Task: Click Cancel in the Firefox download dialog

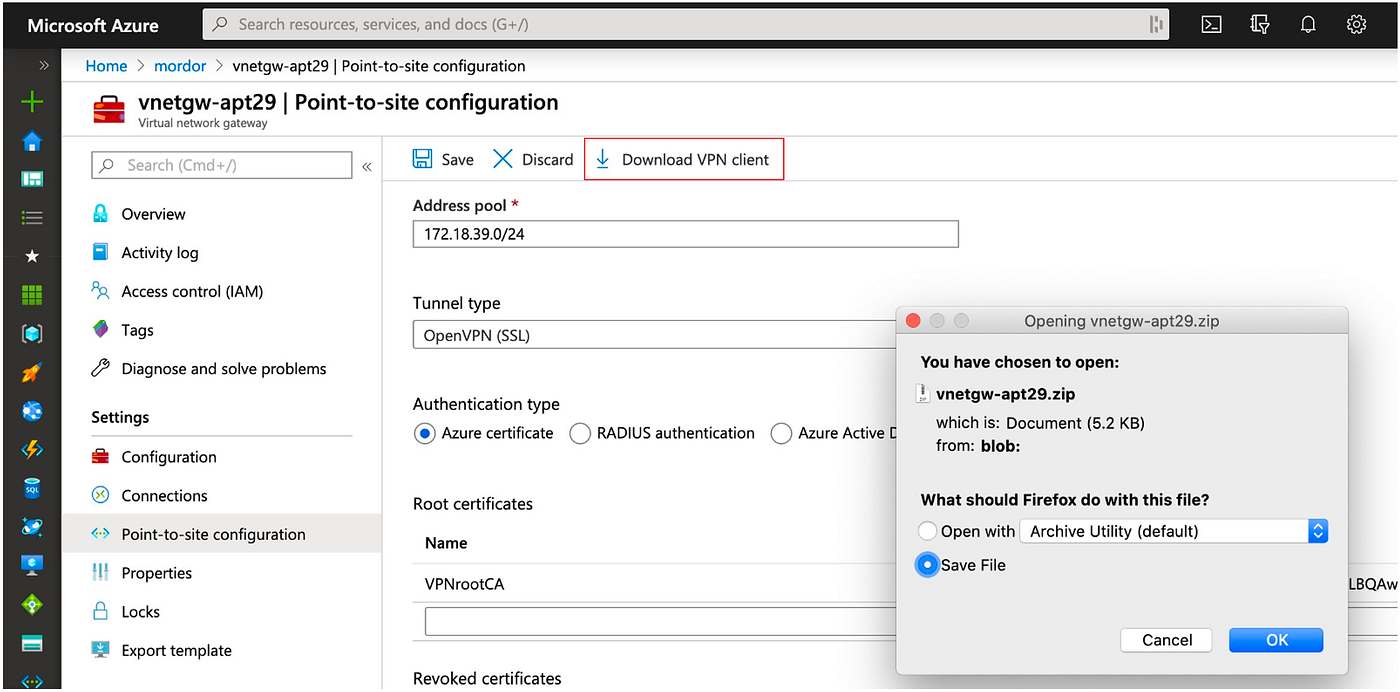Action: pos(1166,640)
